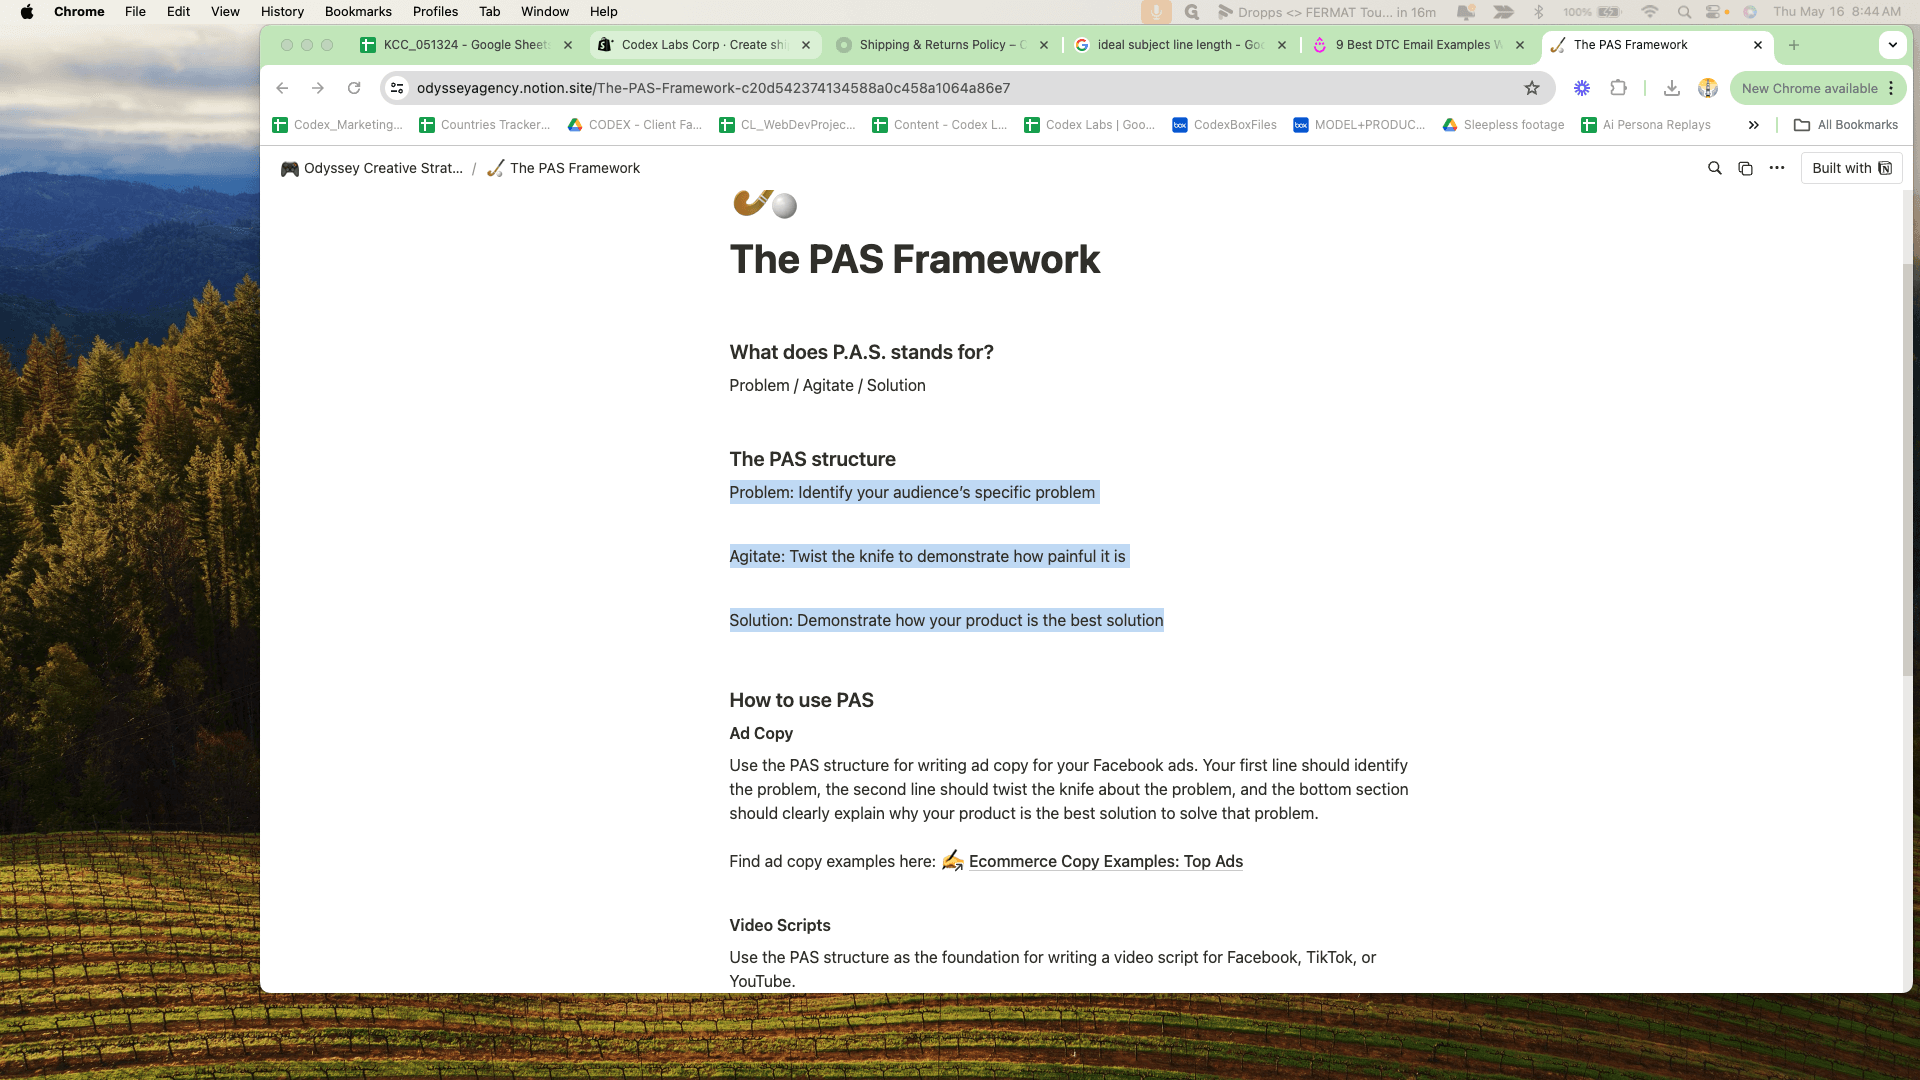The width and height of the screenshot is (1920, 1080).
Task: Expand hidden bookmarks with the double chevron
Action: coord(1754,125)
